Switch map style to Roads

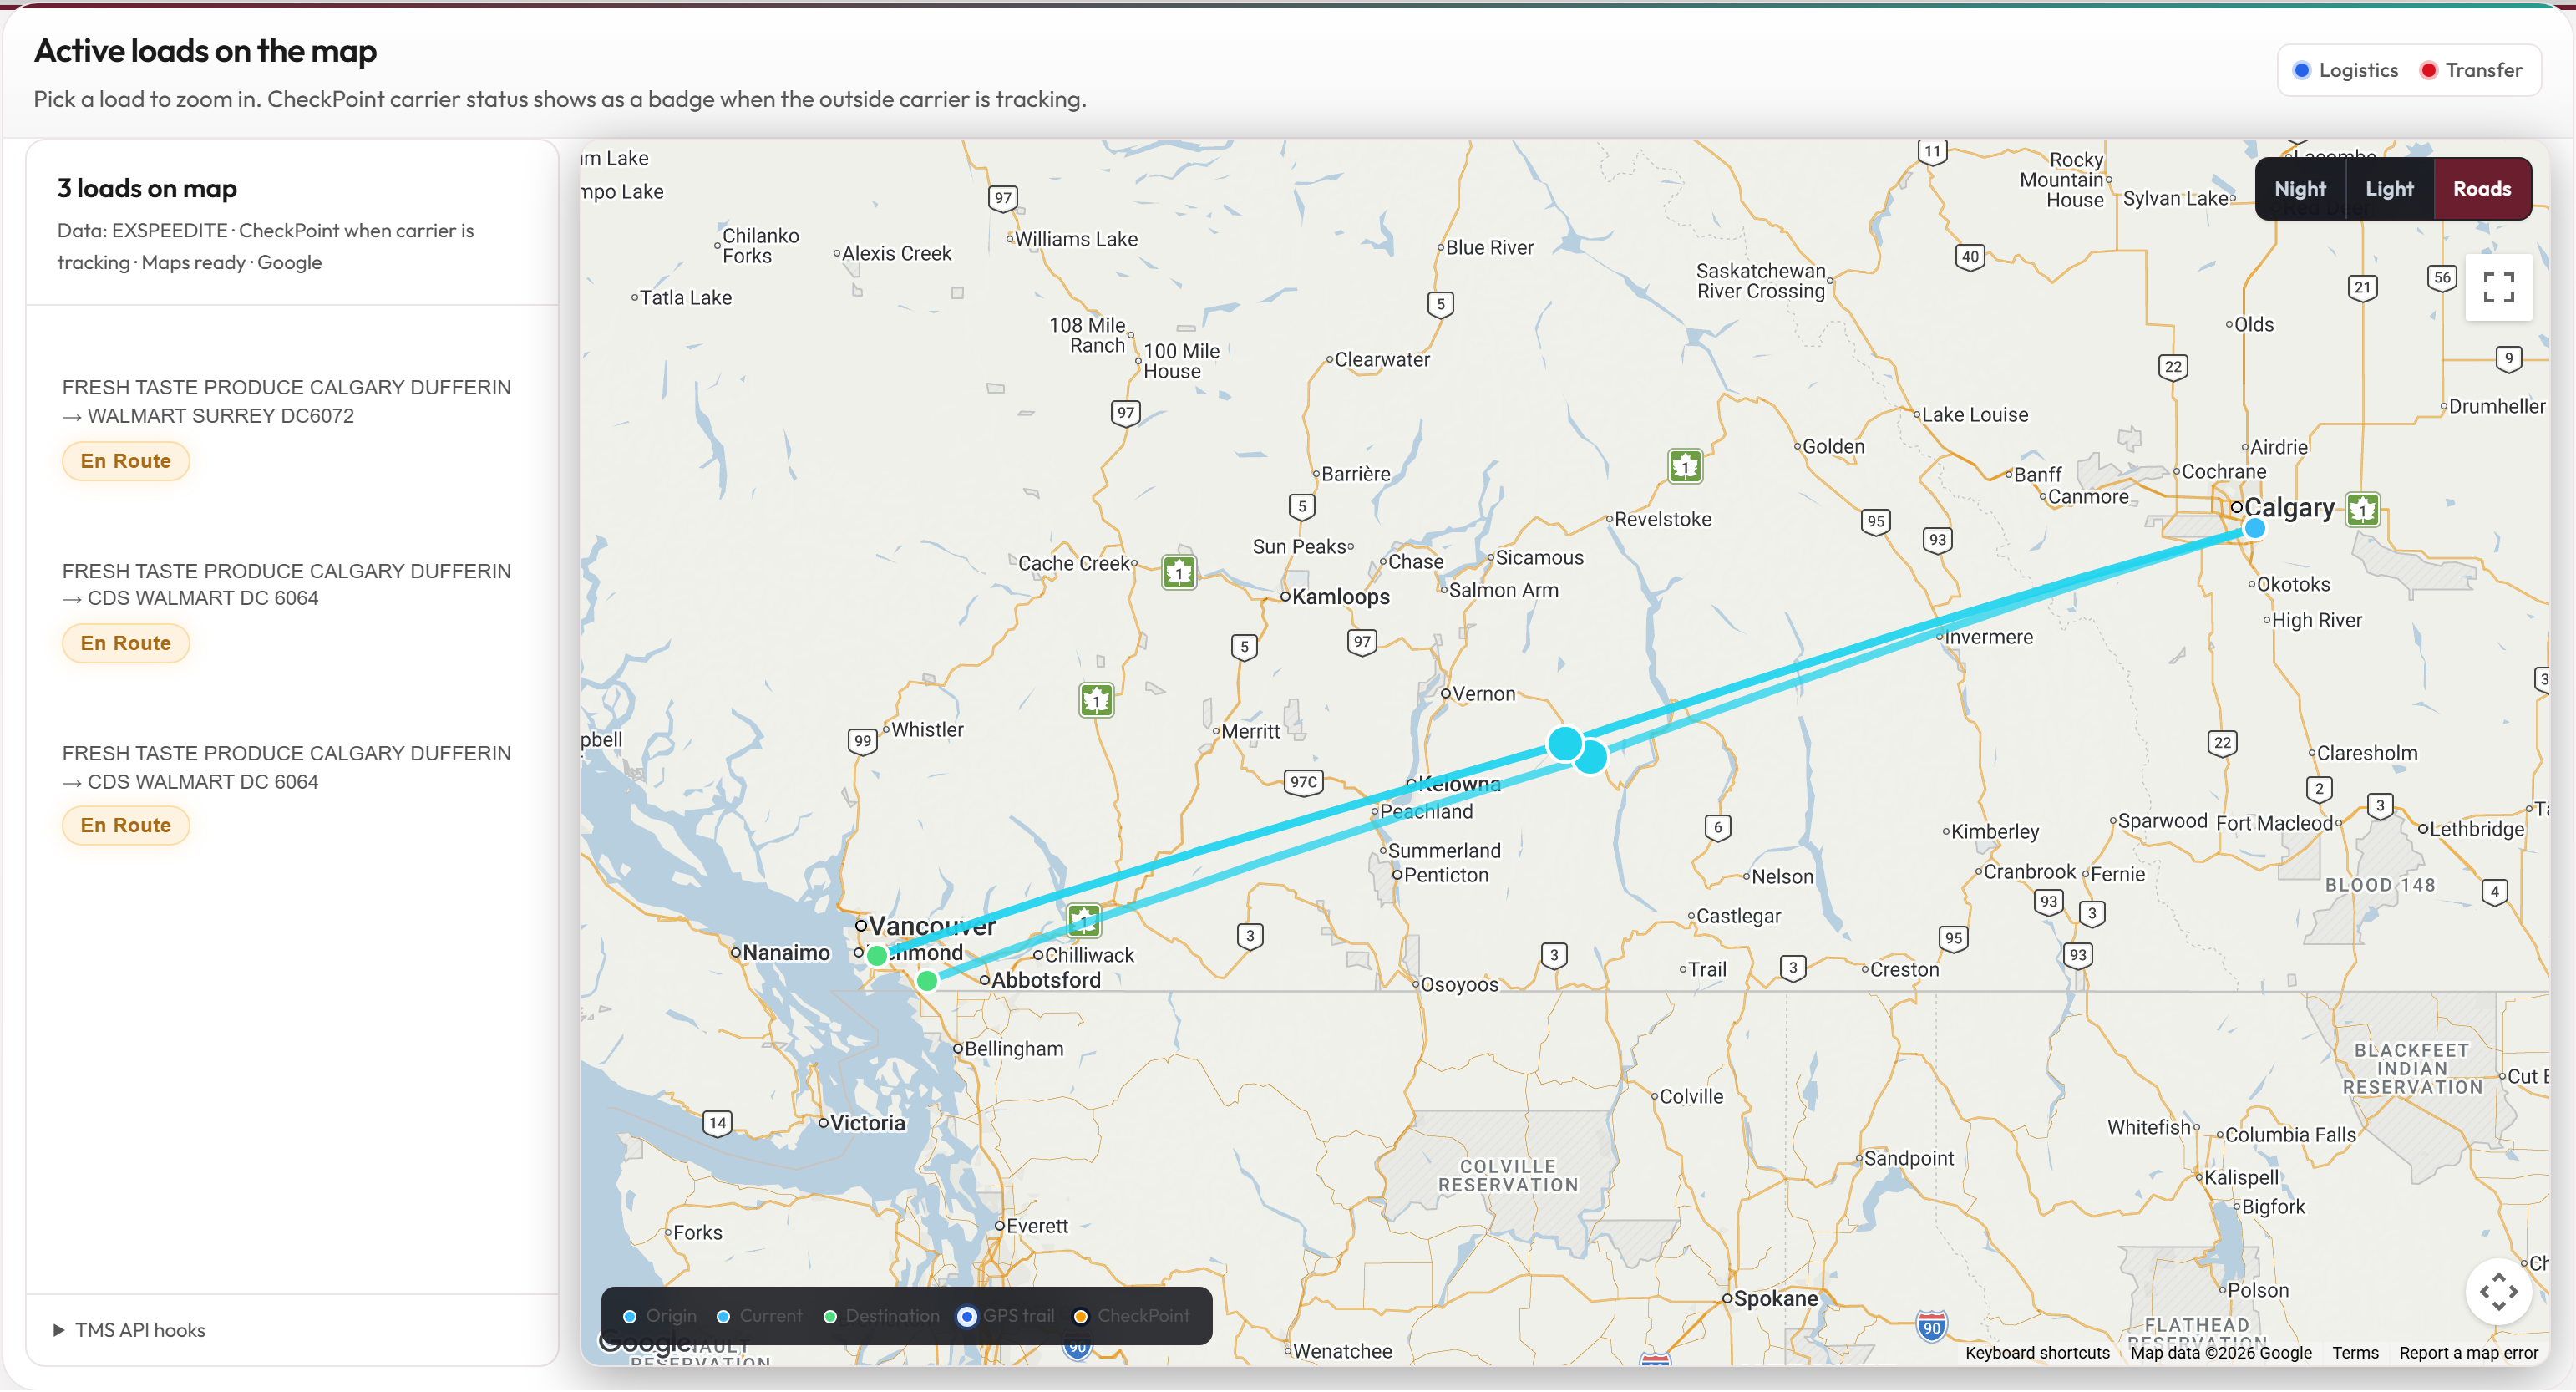click(x=2482, y=188)
